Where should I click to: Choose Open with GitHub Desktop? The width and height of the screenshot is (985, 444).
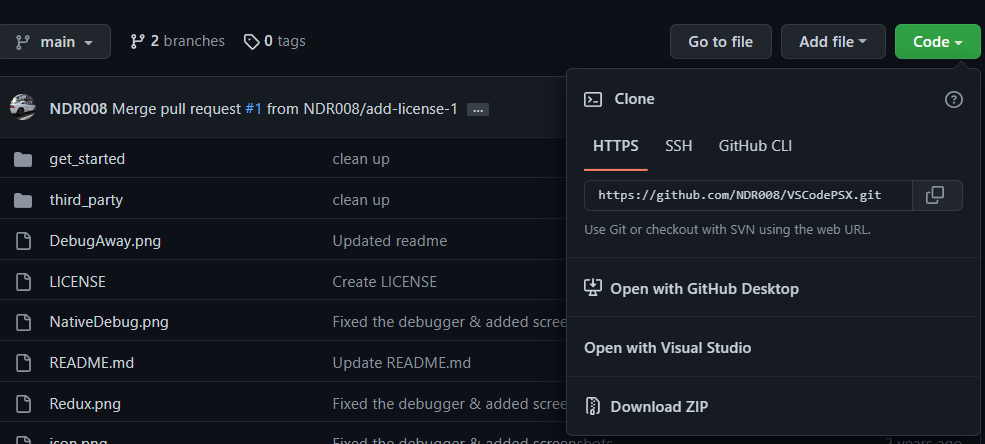pos(692,289)
